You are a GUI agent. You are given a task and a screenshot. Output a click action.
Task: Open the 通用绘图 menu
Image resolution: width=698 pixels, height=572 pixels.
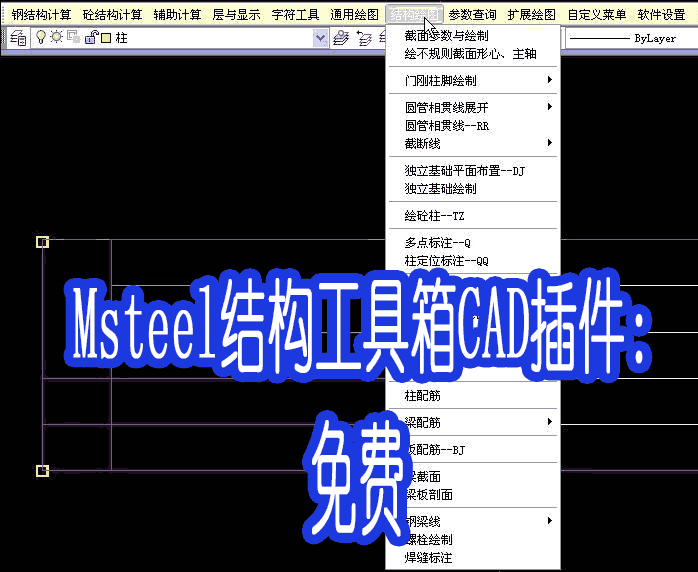click(x=354, y=15)
